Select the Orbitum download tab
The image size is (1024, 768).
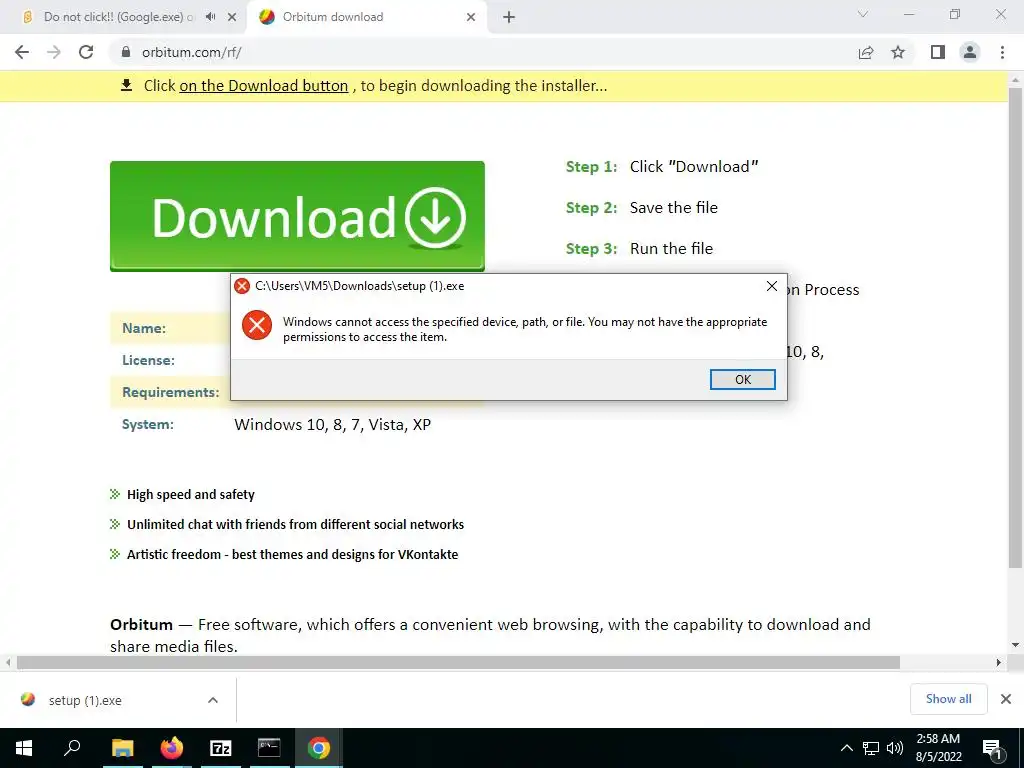pyautogui.click(x=366, y=17)
